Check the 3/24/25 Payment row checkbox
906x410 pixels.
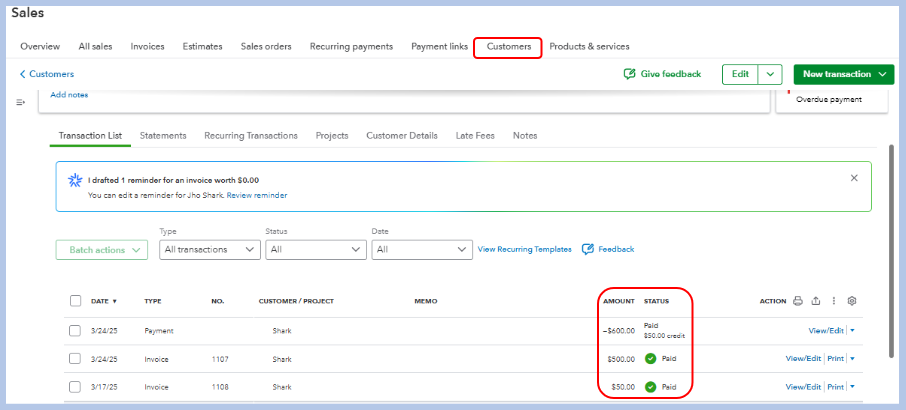tap(75, 331)
